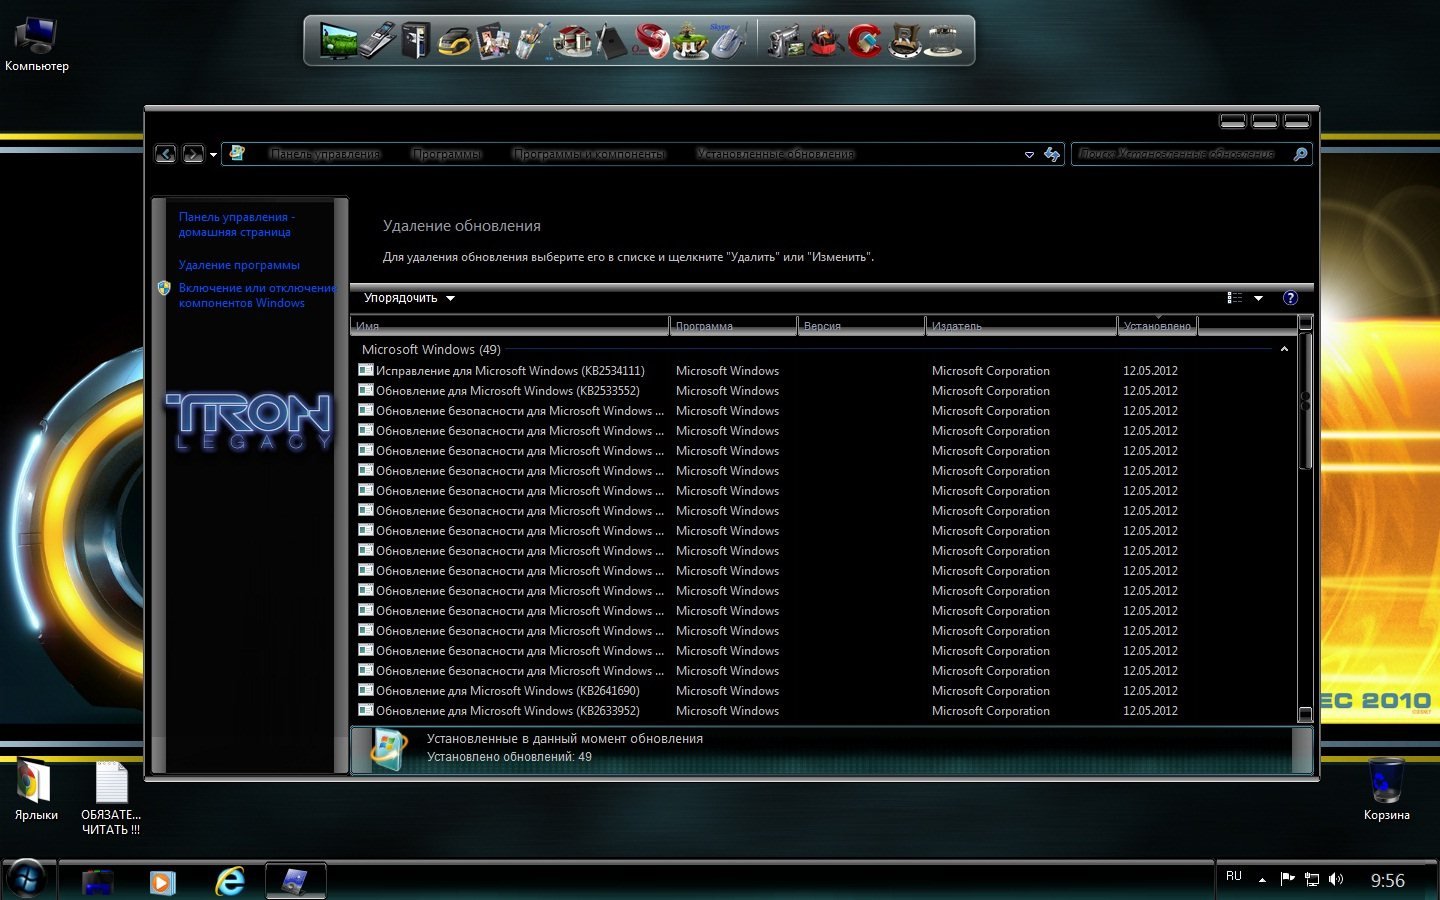The height and width of the screenshot is (900, 1440).
Task: Collapse the Microsoft Windows (49) group
Action: tap(1284, 349)
